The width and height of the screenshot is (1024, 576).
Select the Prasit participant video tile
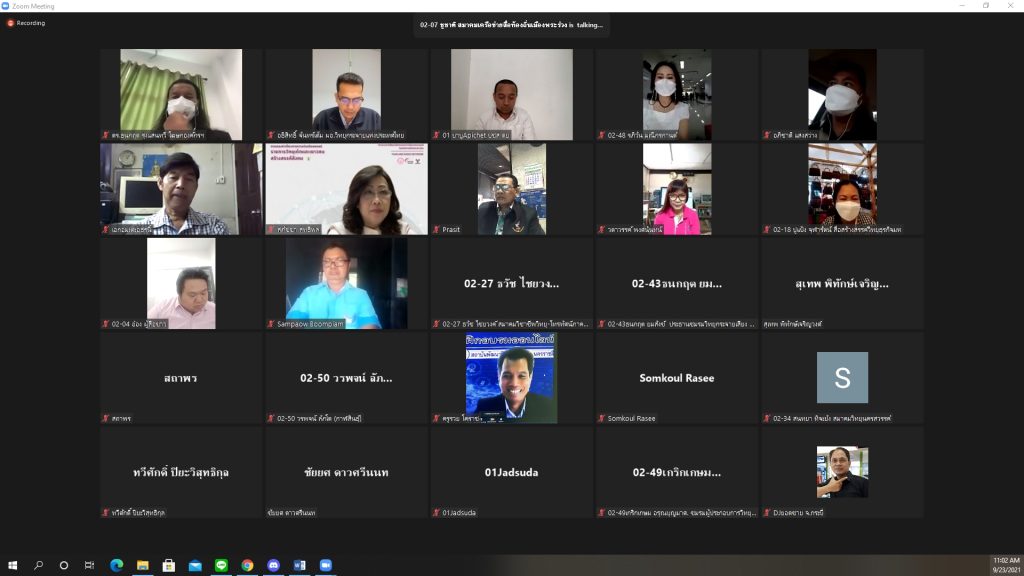pos(511,189)
